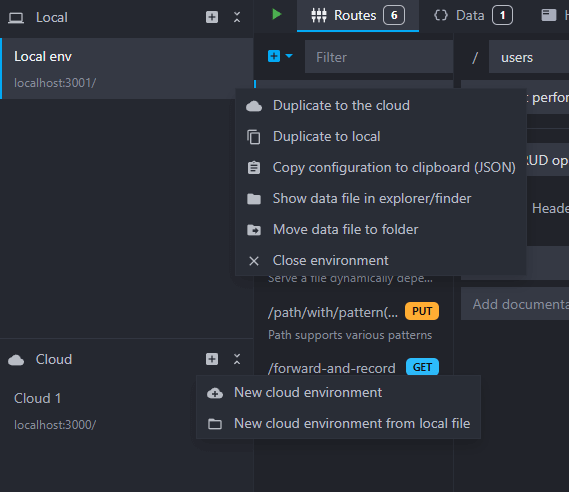This screenshot has height=492, width=569.
Task: Choose Duplicate to local
Action: pos(381,136)
